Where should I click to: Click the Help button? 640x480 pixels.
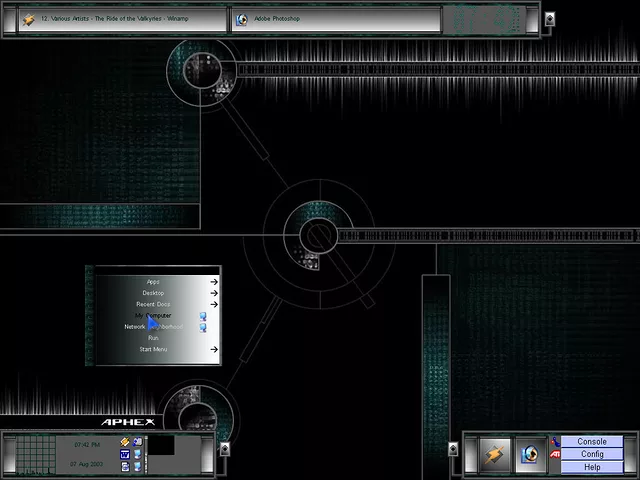point(591,467)
